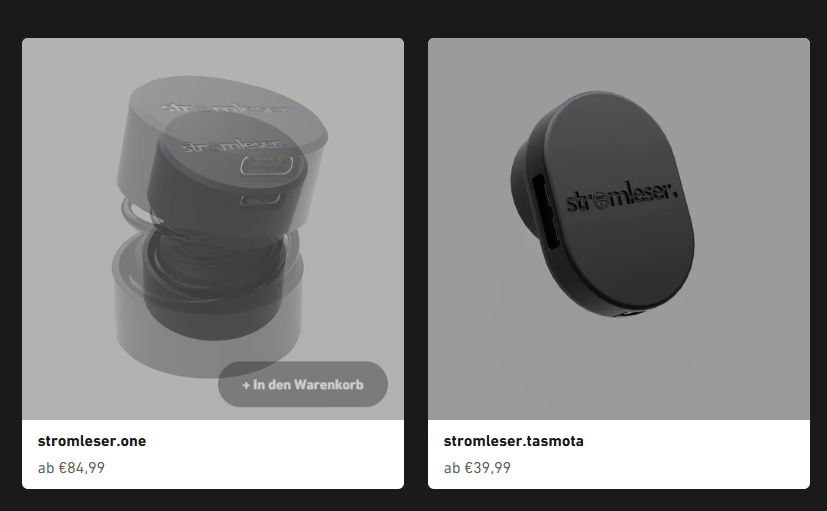The width and height of the screenshot is (827, 511).
Task: Click the ab €84,99 price text
Action: (71, 468)
